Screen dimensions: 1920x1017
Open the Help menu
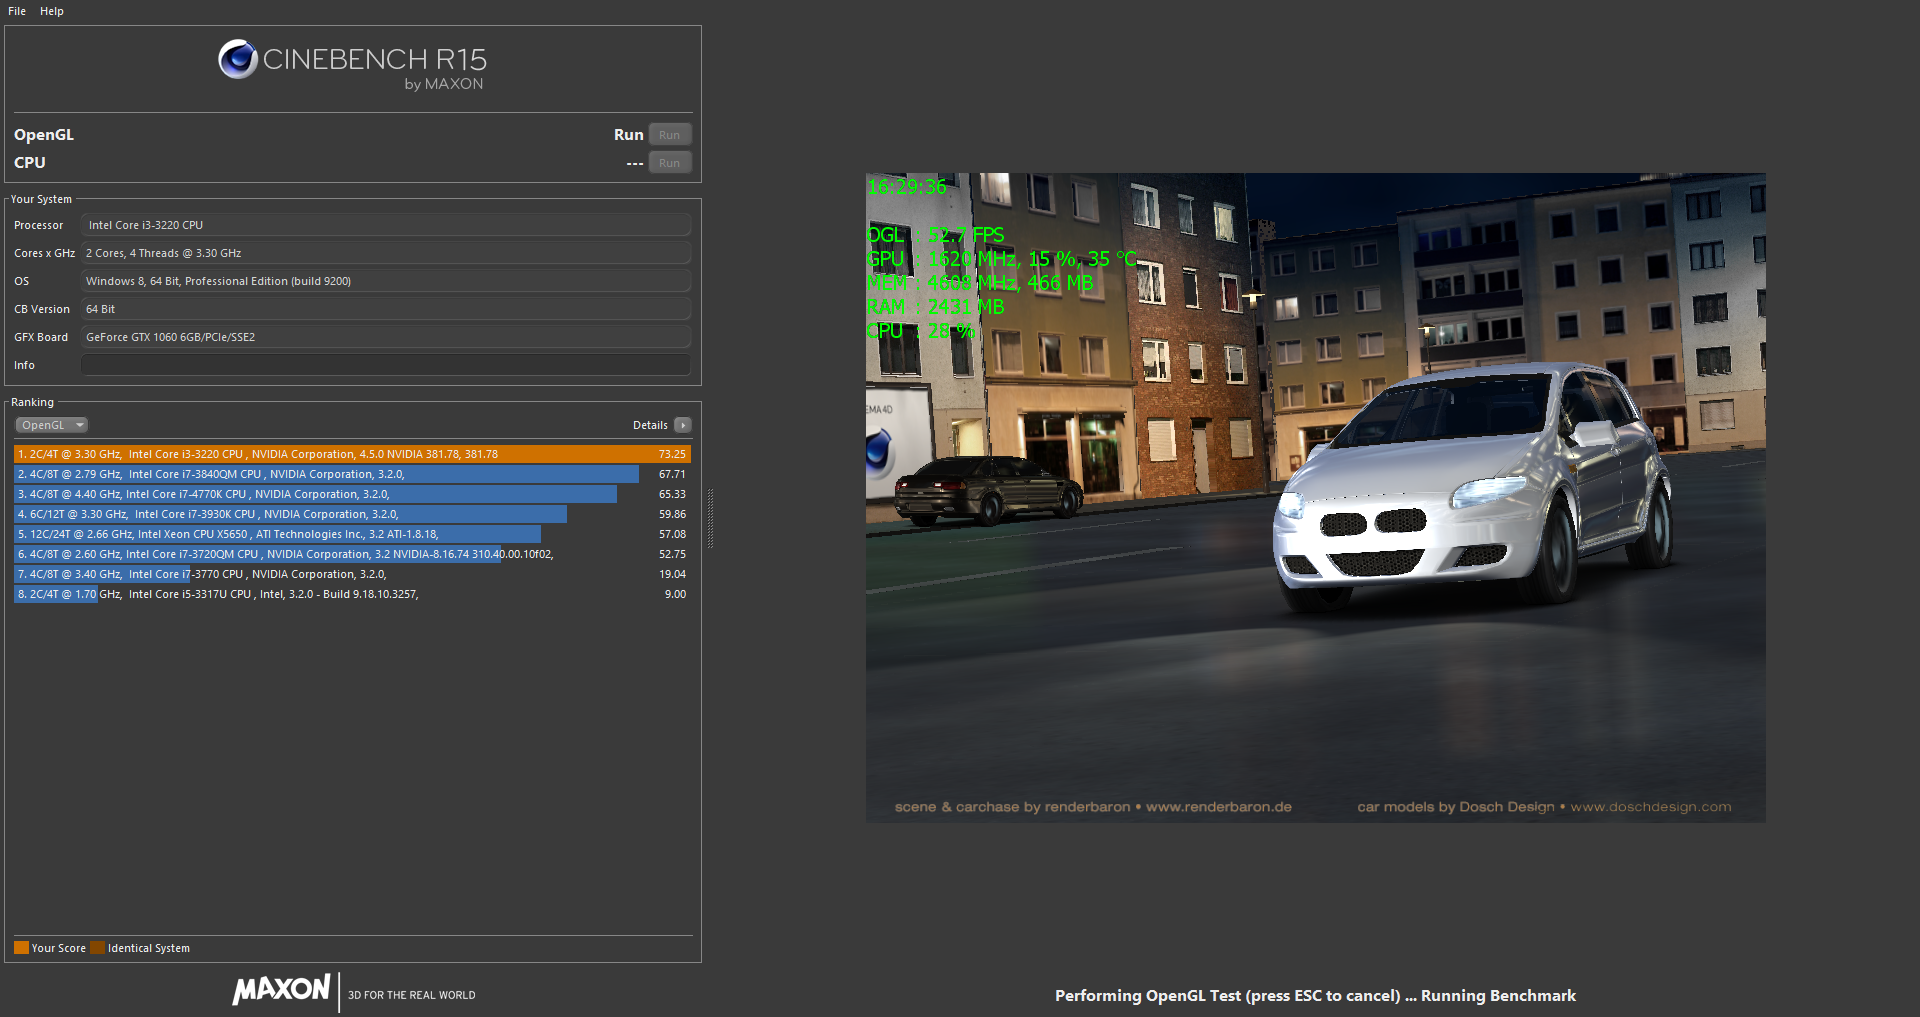[x=52, y=11]
